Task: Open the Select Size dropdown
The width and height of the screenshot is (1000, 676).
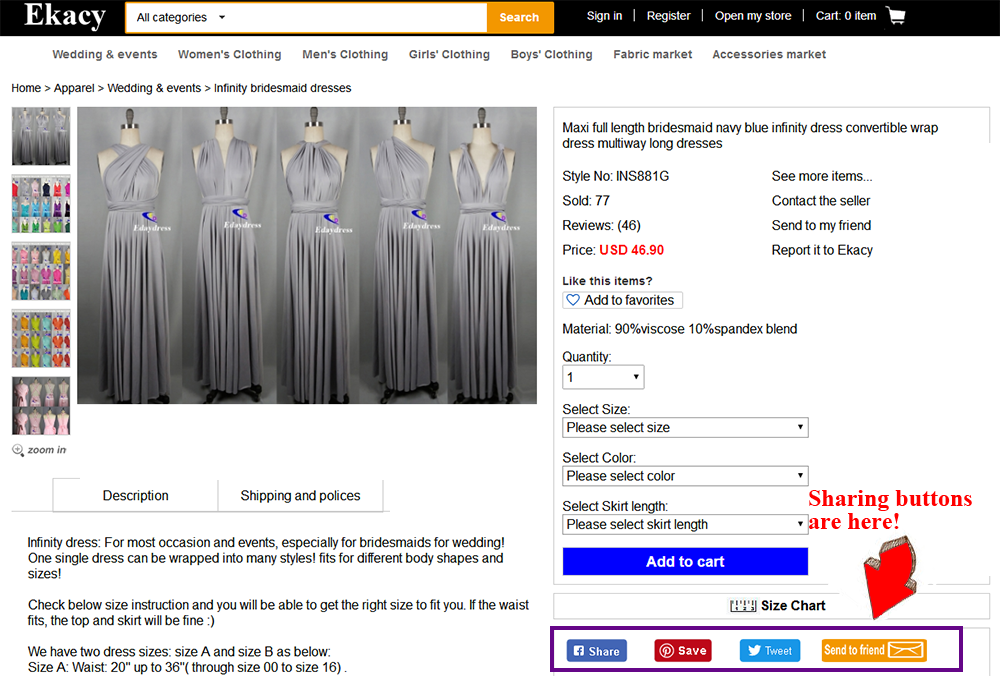Action: click(x=685, y=428)
